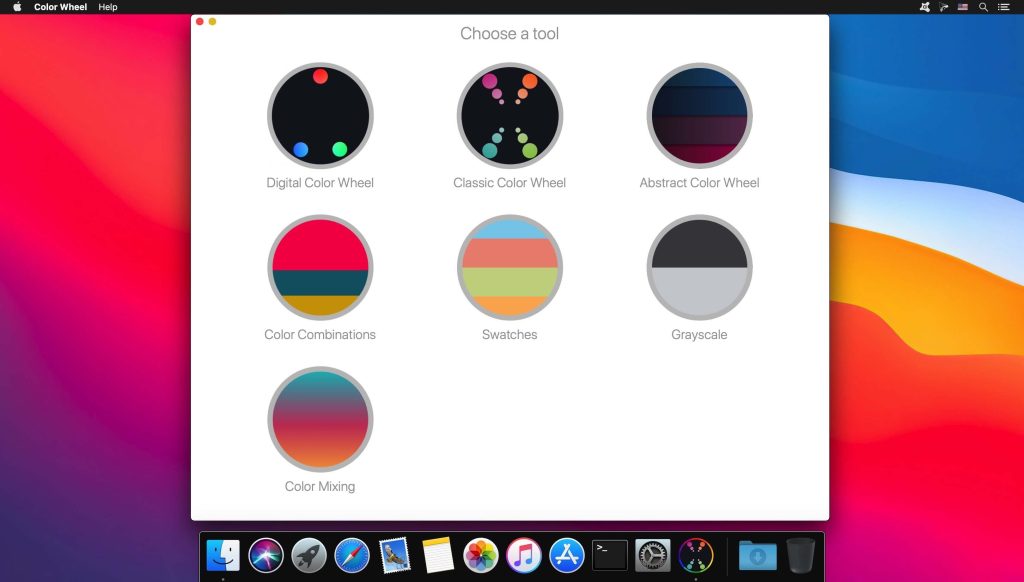
Task: Launch the Color Mixing tool
Action: tap(320, 419)
